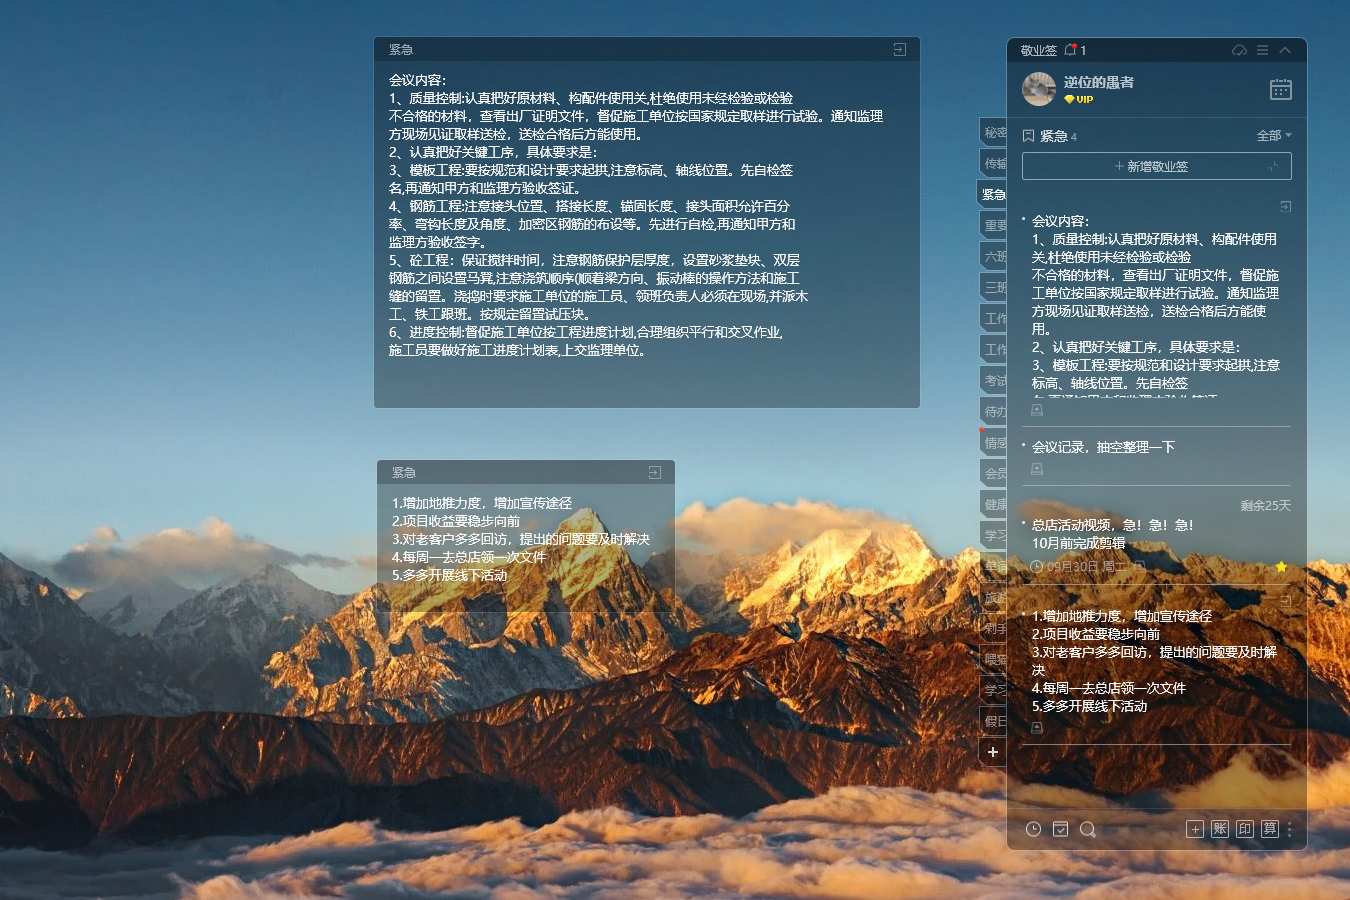Switch to the 传输 category tab
1350x900 pixels.
993,163
